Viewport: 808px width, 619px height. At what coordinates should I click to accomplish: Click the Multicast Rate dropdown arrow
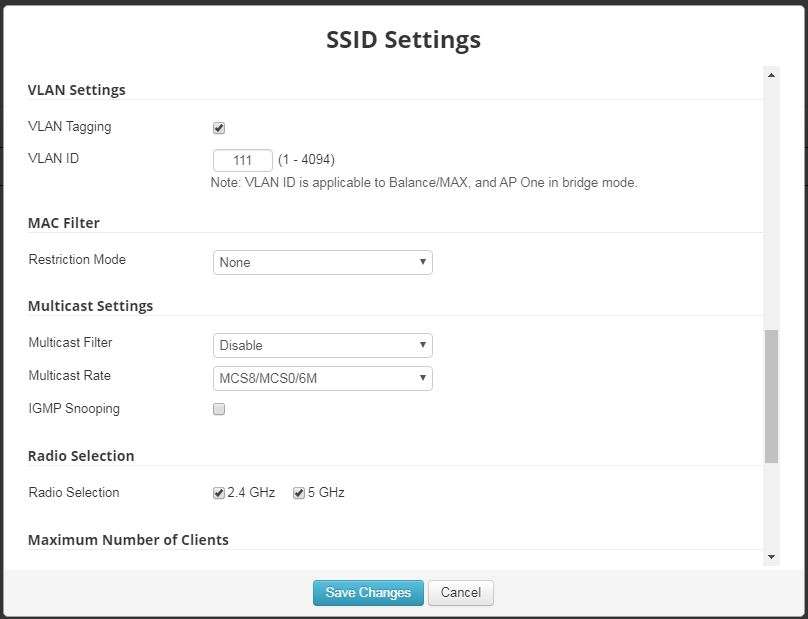(423, 378)
